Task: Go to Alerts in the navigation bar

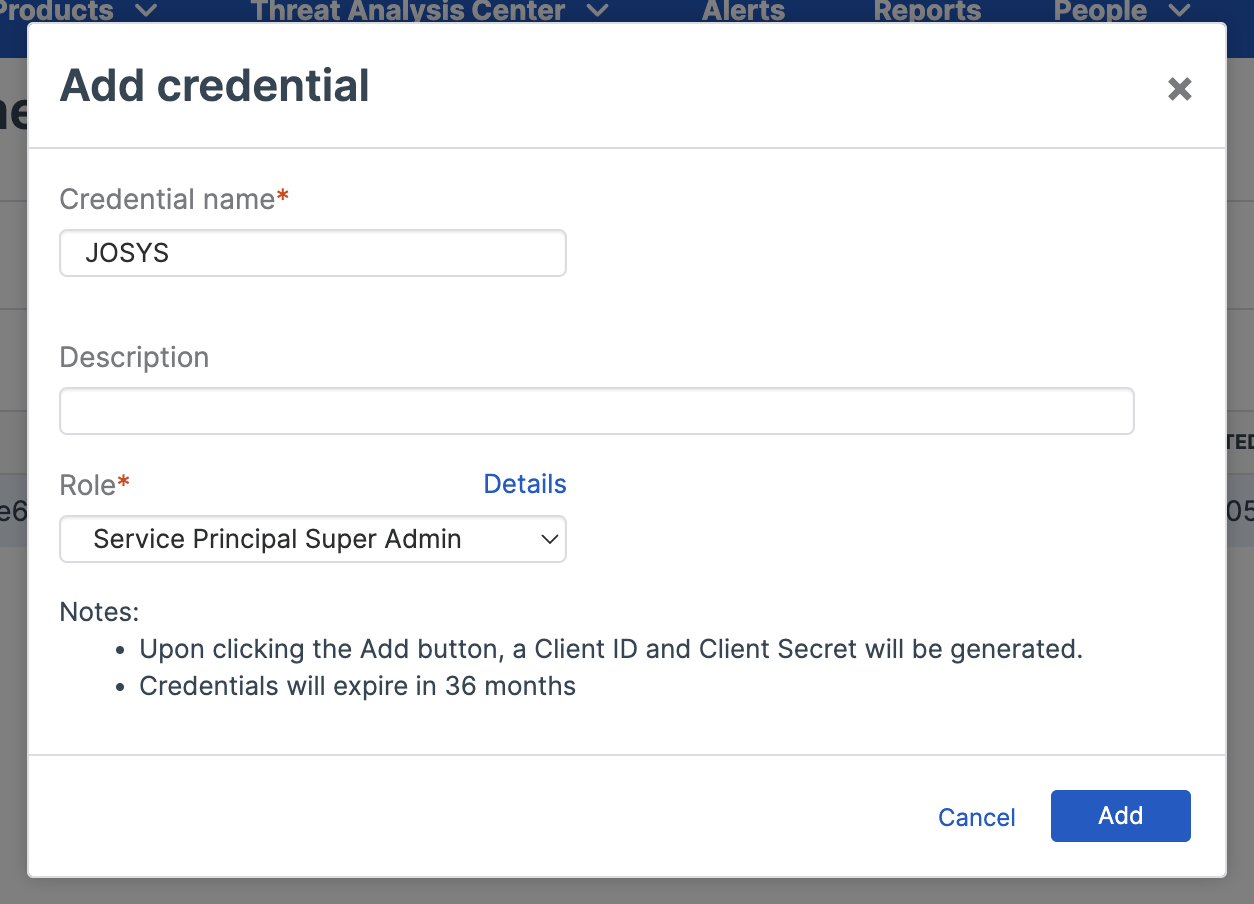Action: click(743, 11)
